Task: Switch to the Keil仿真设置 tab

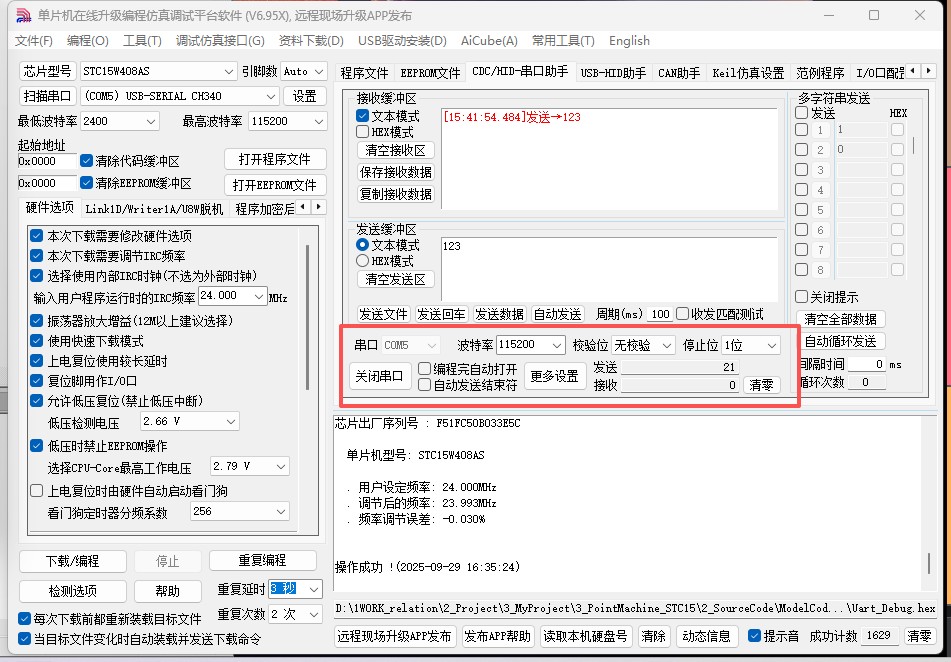Action: tap(748, 73)
